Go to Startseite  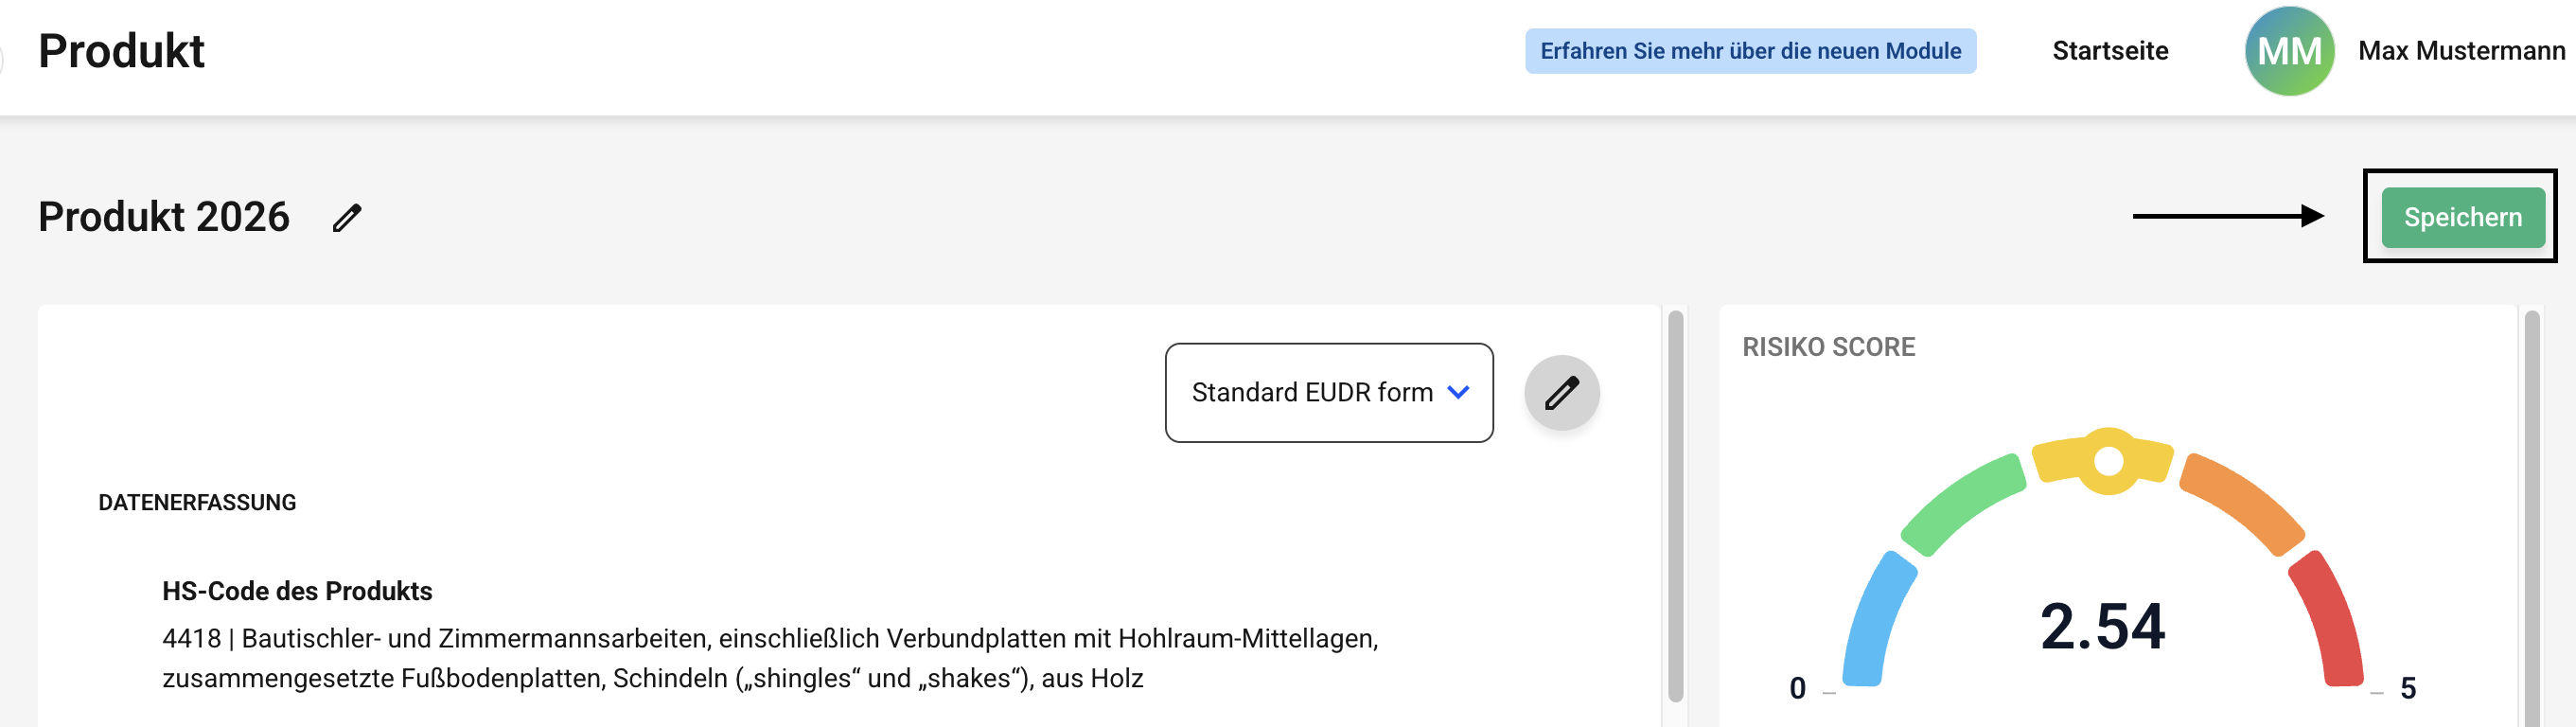tap(2110, 51)
